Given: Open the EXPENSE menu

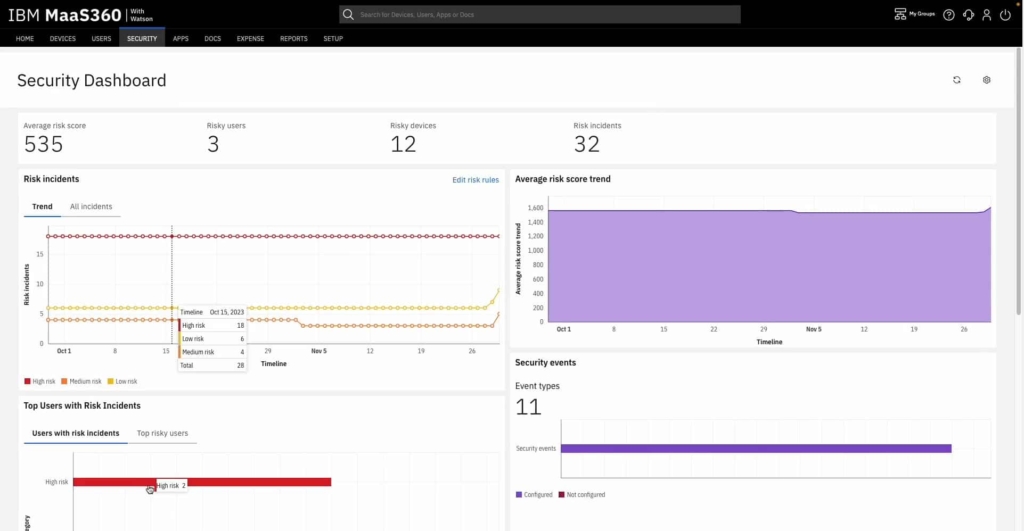Looking at the screenshot, I should point(250,39).
